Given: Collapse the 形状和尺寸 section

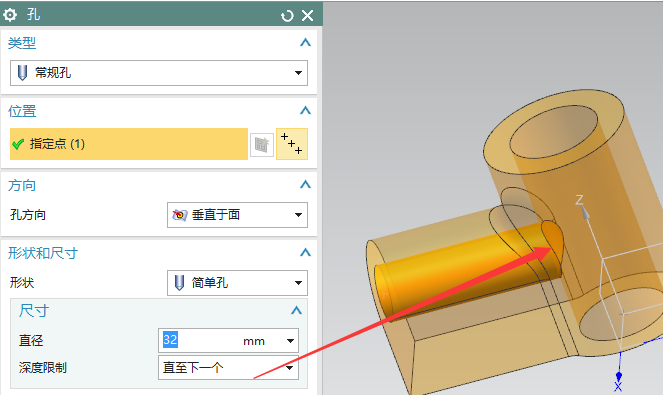Looking at the screenshot, I should 305,253.
